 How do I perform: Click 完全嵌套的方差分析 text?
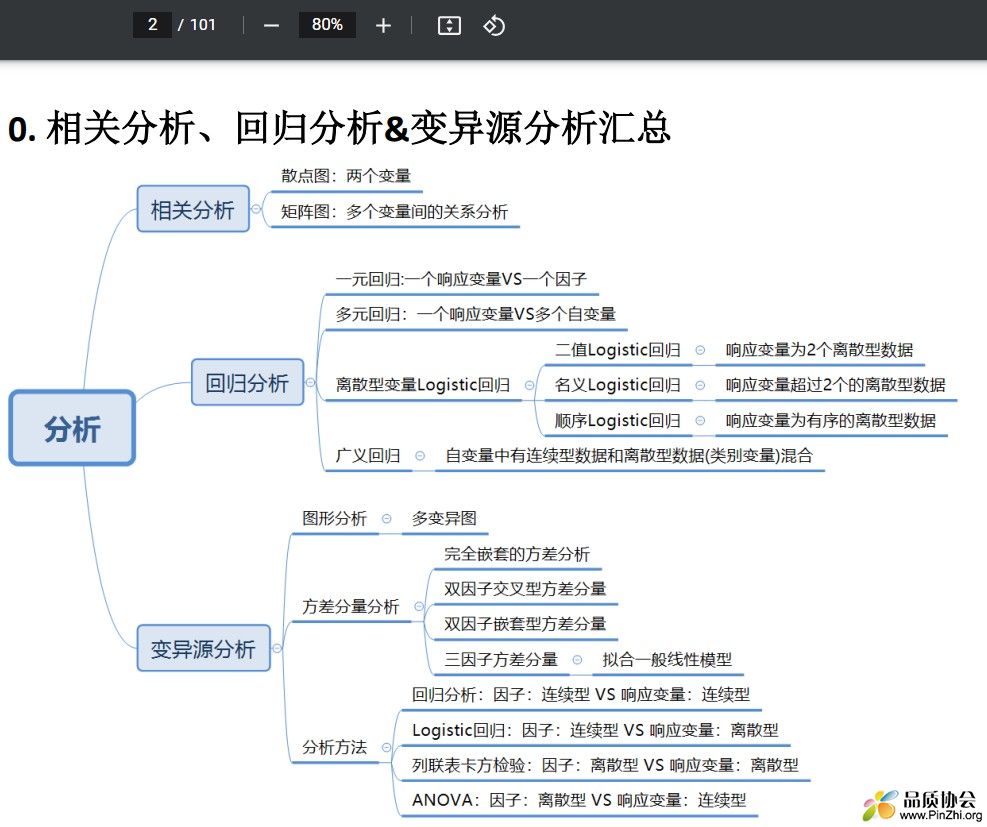tap(517, 554)
